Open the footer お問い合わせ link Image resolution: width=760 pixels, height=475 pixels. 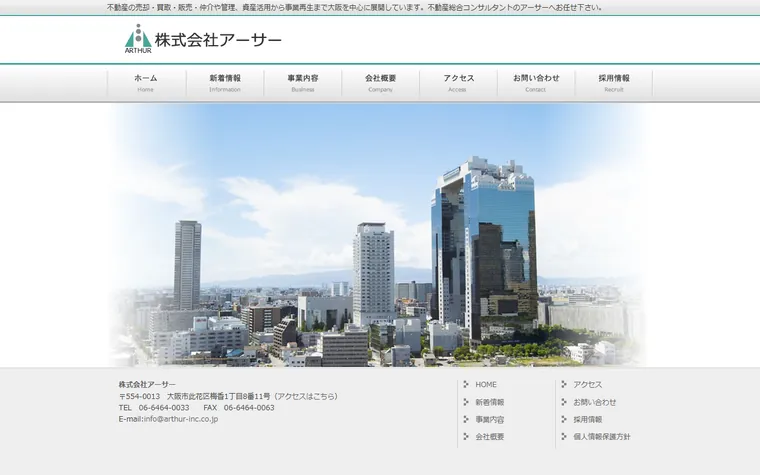click(595, 402)
